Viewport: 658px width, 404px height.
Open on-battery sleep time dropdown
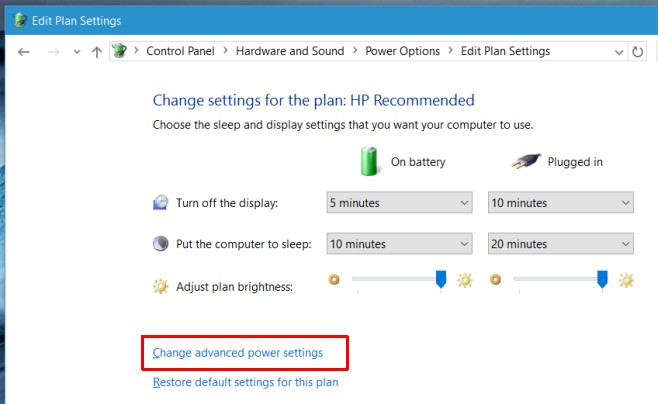(400, 244)
